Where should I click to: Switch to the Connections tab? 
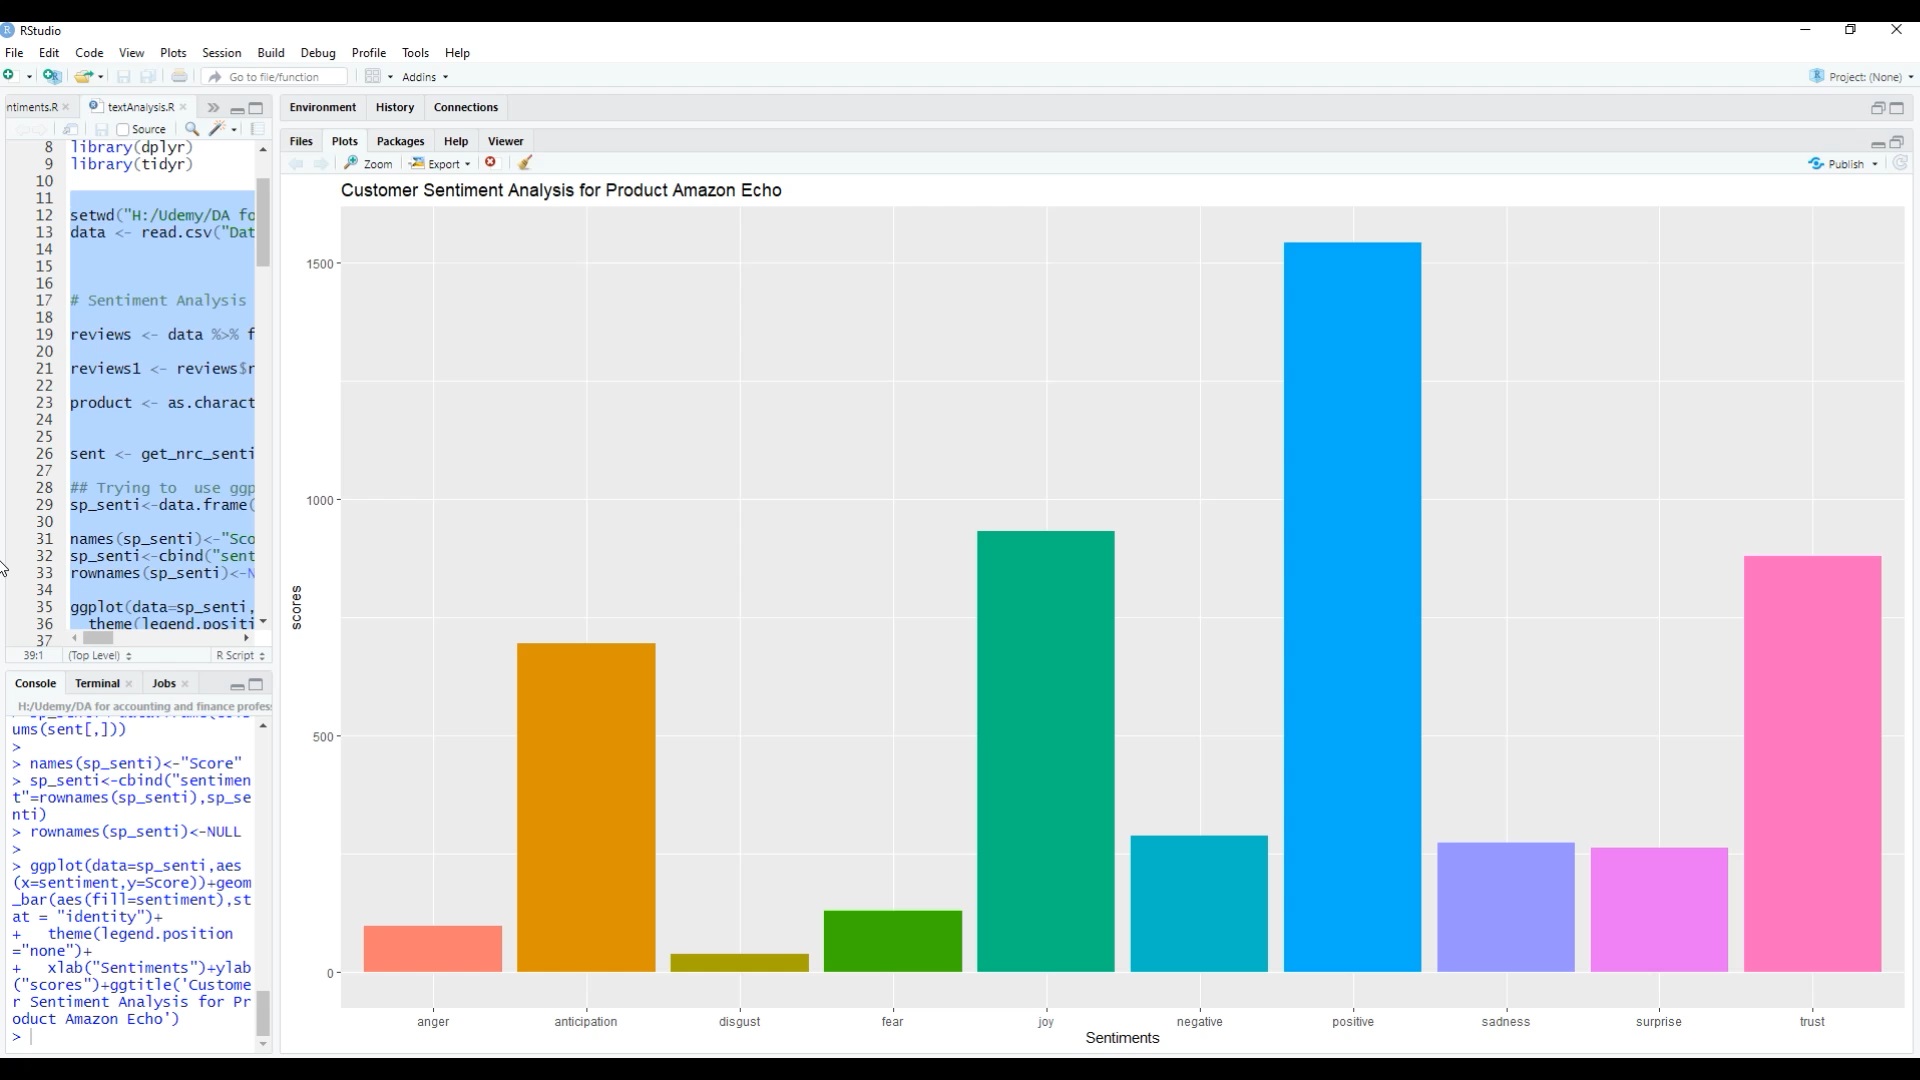[466, 107]
